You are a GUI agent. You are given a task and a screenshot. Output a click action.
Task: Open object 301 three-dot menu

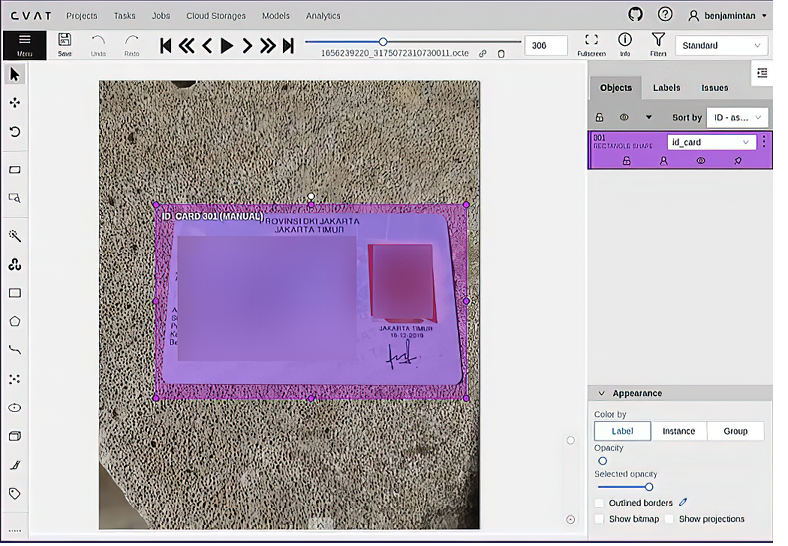(764, 141)
